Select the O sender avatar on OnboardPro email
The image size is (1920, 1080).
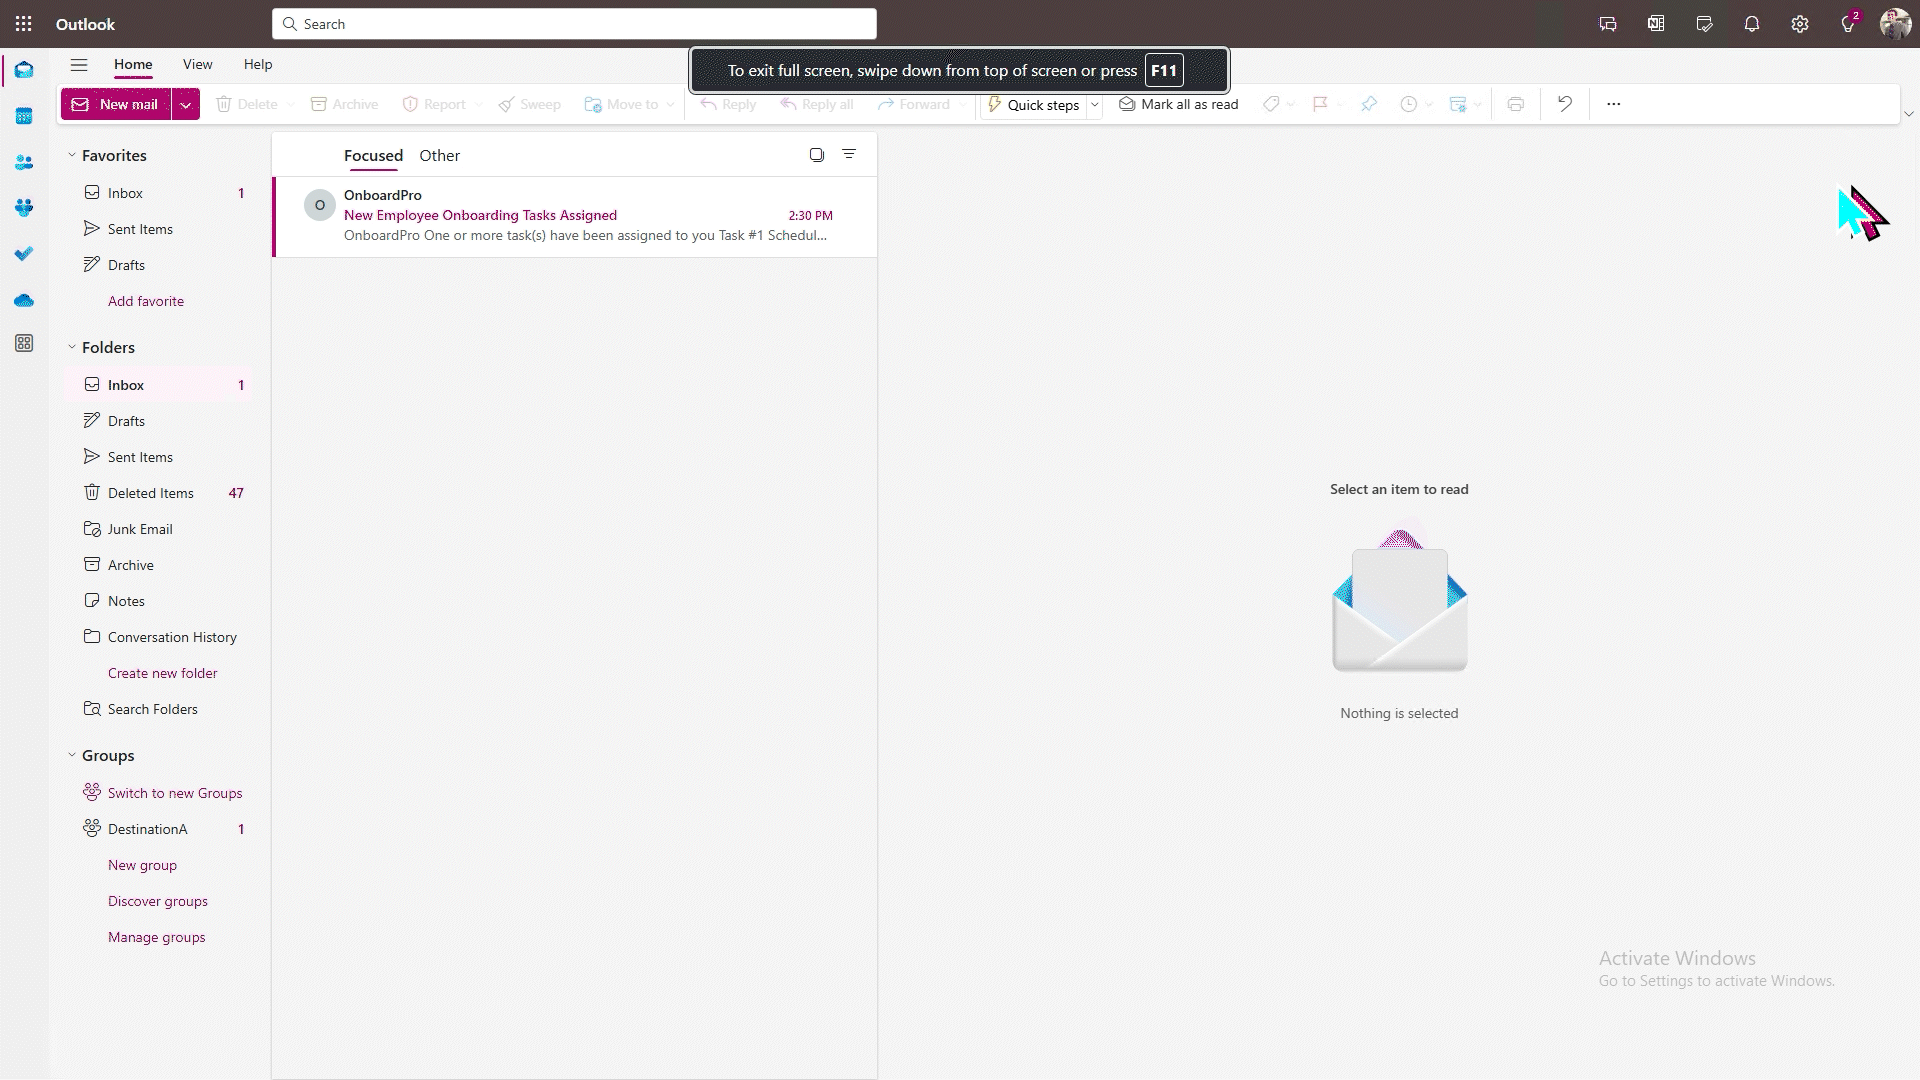point(320,205)
